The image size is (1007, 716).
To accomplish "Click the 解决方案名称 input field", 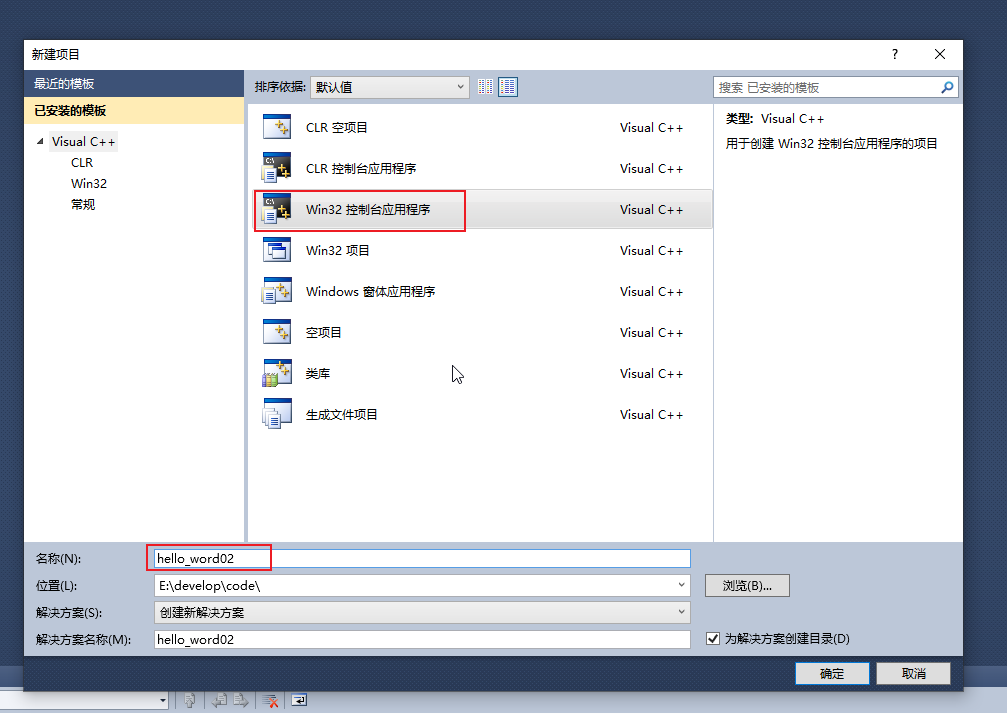I will click(422, 639).
